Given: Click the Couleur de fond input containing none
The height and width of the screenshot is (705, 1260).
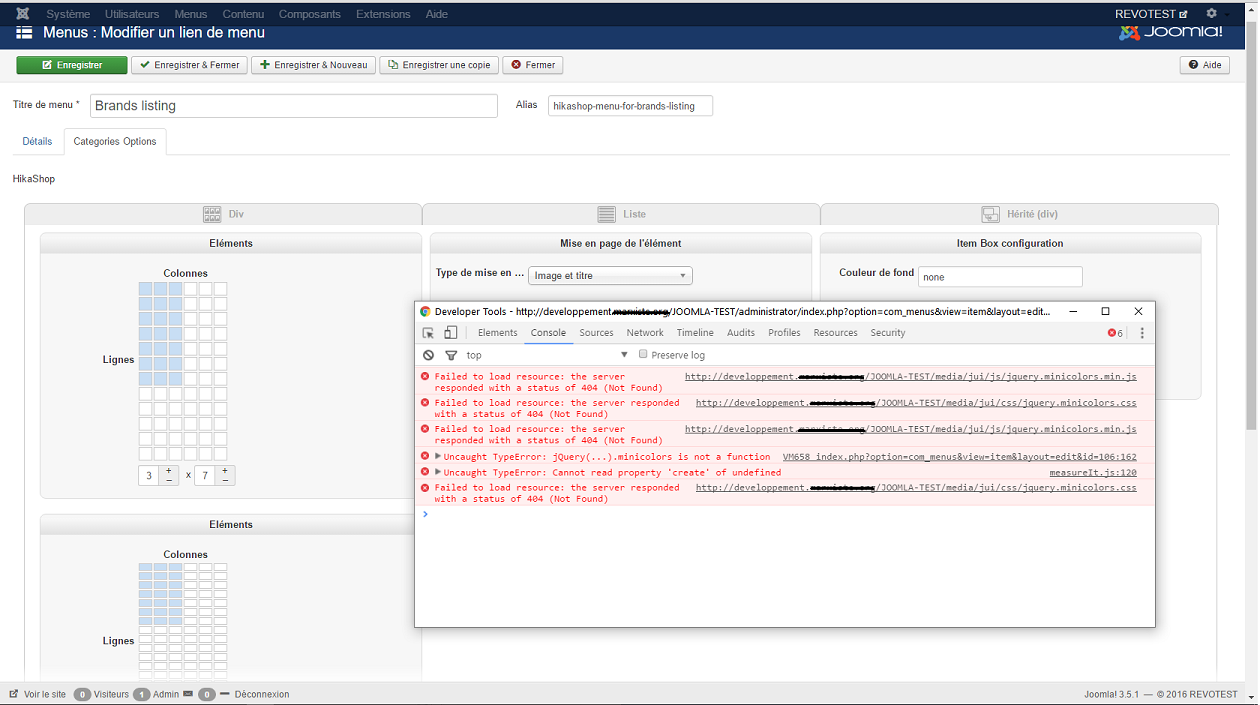Looking at the screenshot, I should pos(1000,277).
